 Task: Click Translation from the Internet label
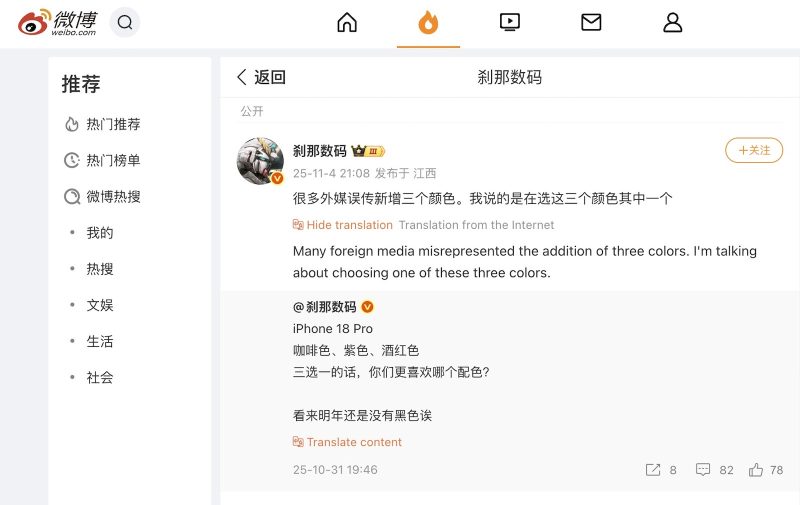point(477,225)
